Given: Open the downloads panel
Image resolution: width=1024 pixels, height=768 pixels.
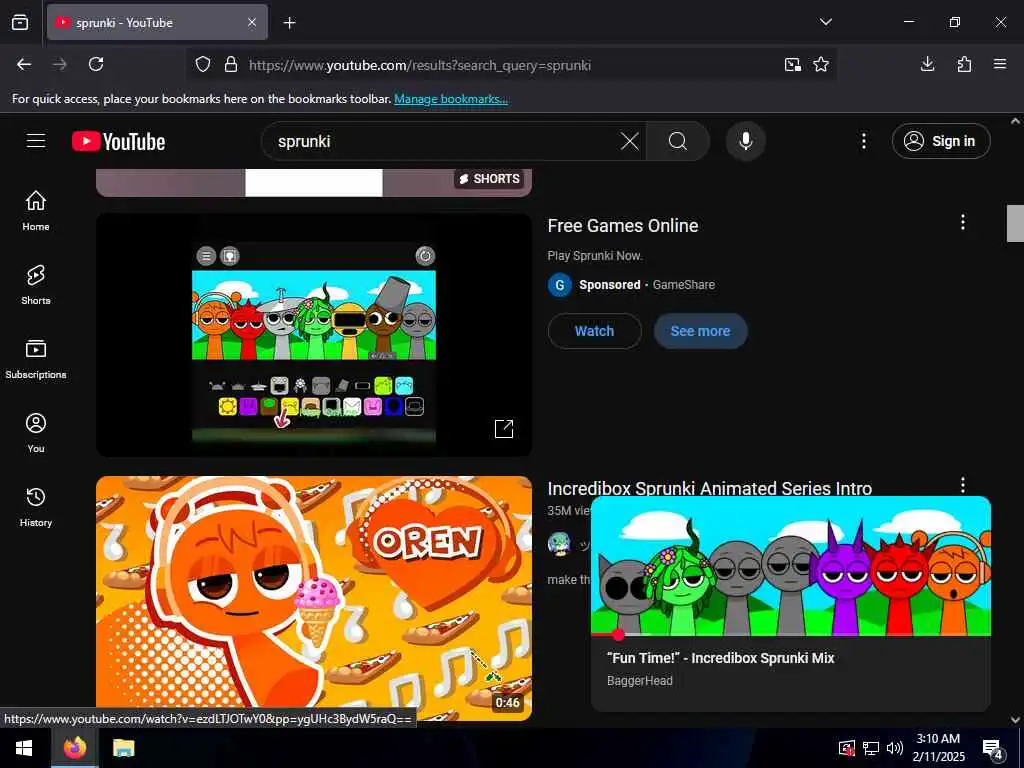Looking at the screenshot, I should [x=927, y=64].
